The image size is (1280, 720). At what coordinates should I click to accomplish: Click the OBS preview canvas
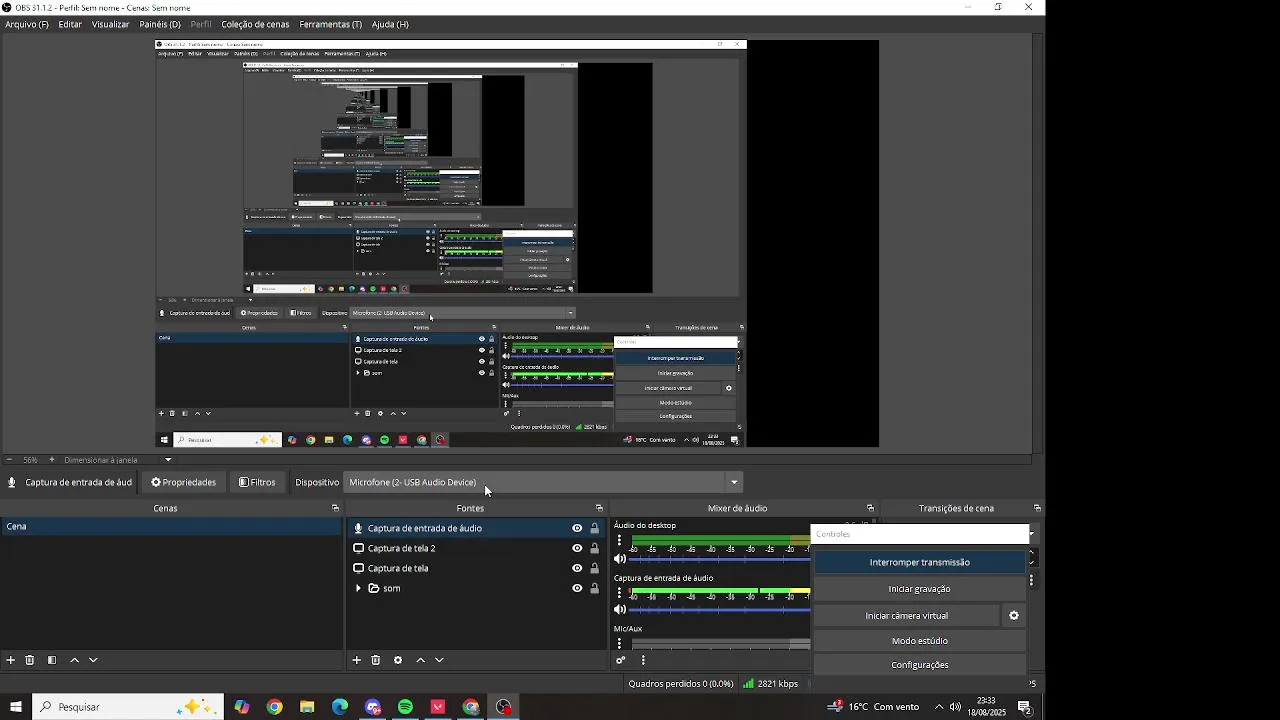tap(517, 244)
